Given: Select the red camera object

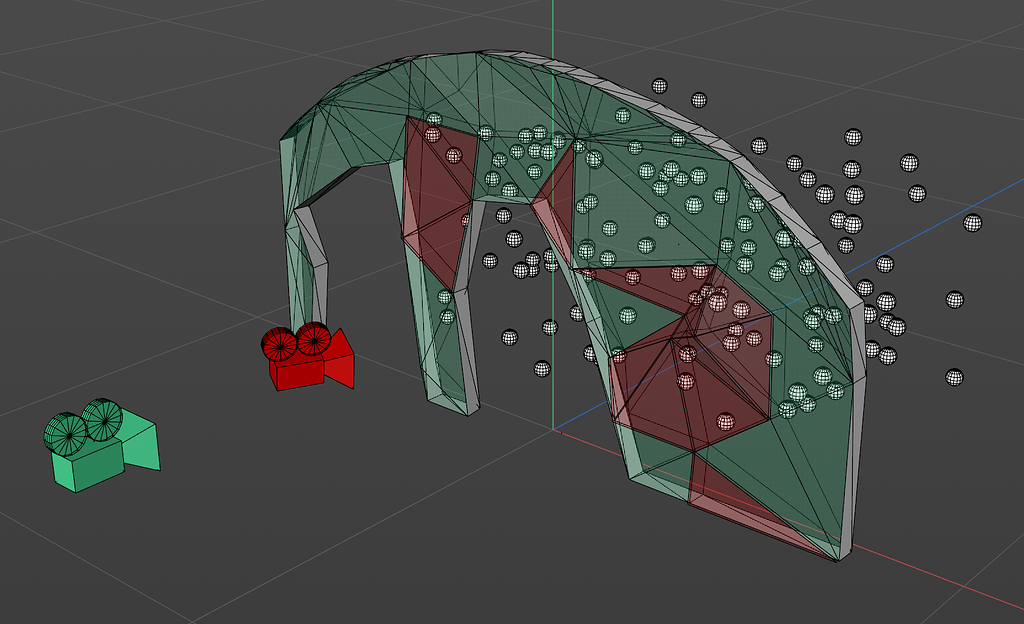Looking at the screenshot, I should 300,370.
